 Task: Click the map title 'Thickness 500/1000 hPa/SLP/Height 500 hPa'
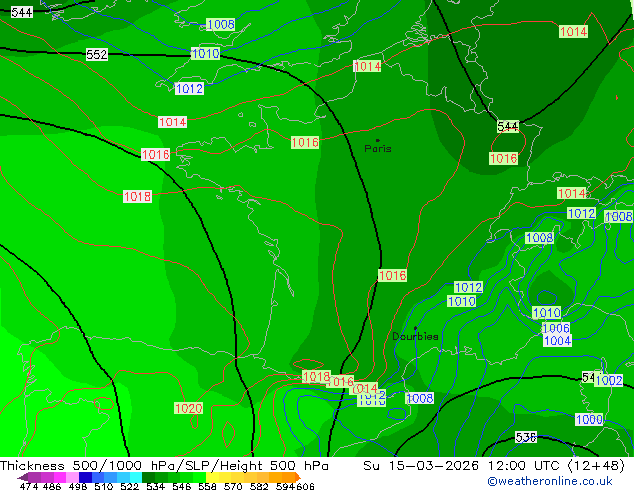[164, 466]
